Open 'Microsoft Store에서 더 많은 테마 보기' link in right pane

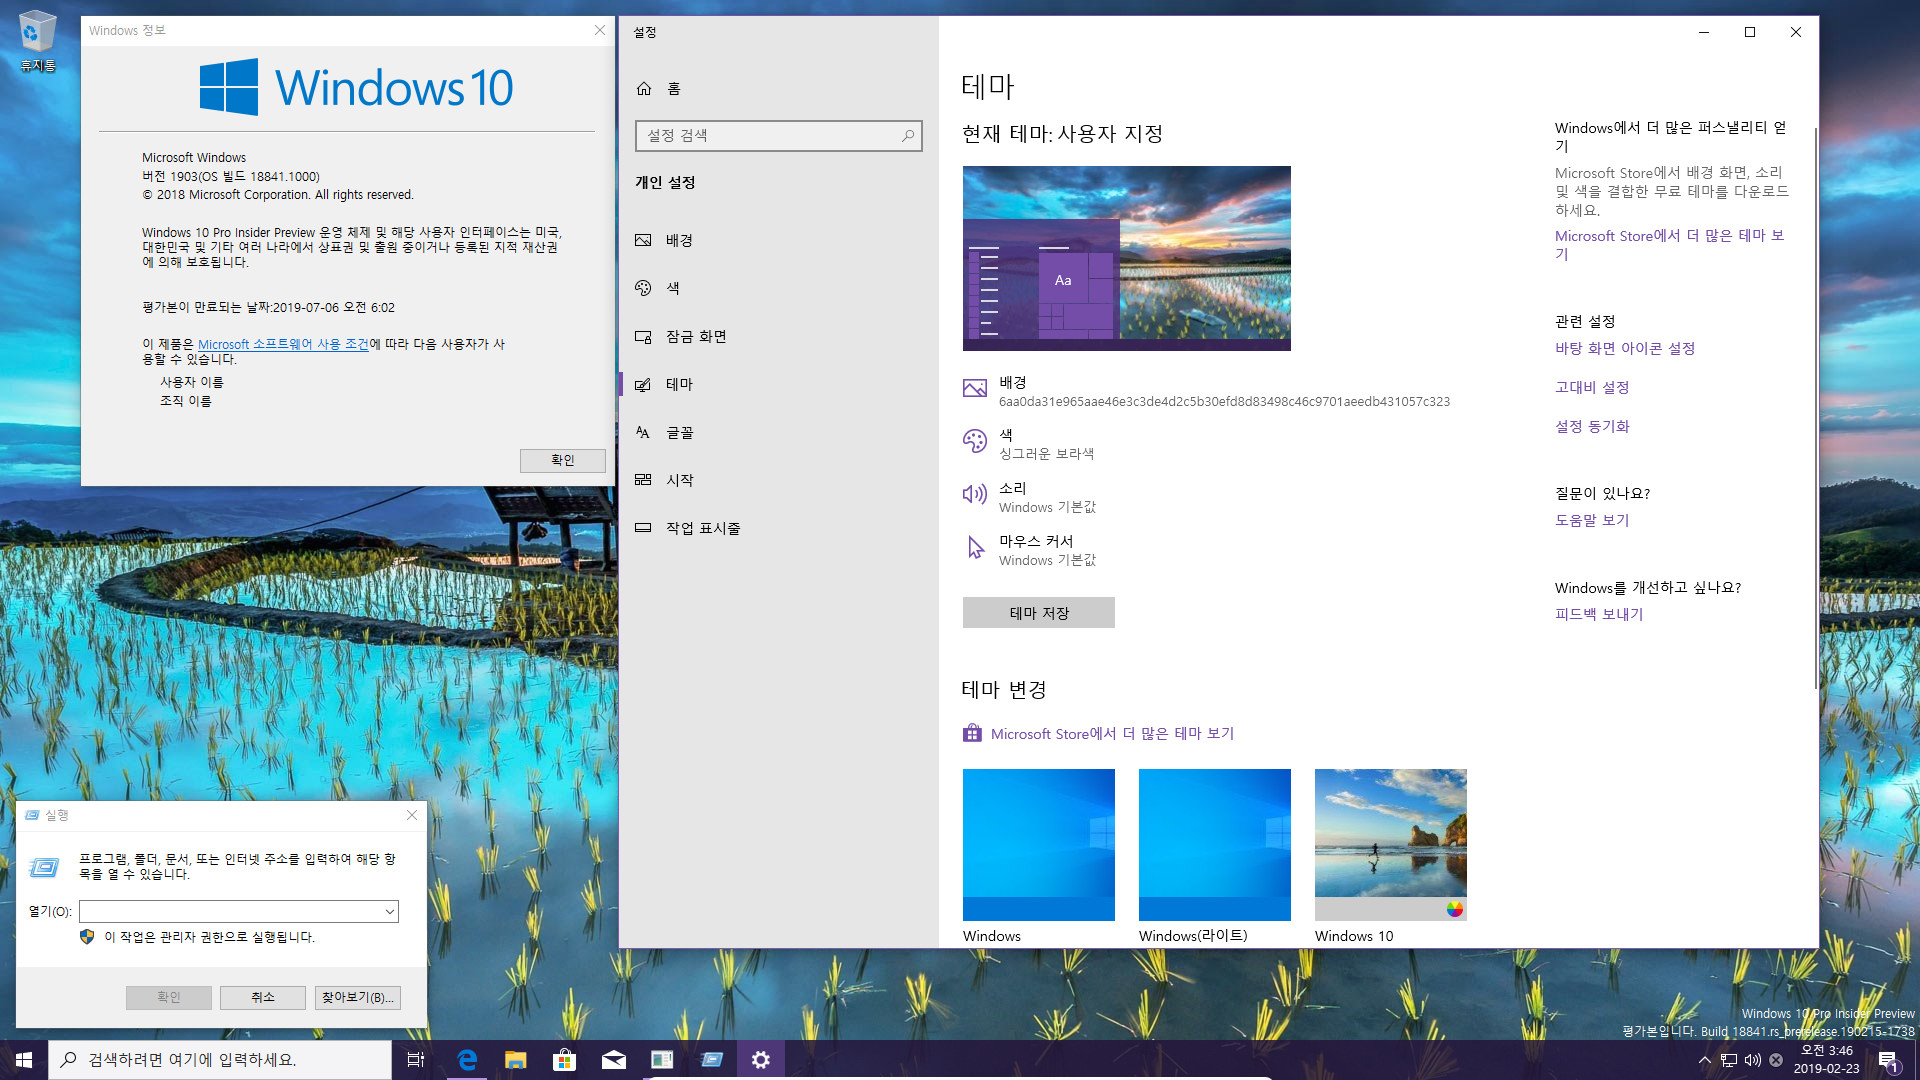click(1669, 245)
